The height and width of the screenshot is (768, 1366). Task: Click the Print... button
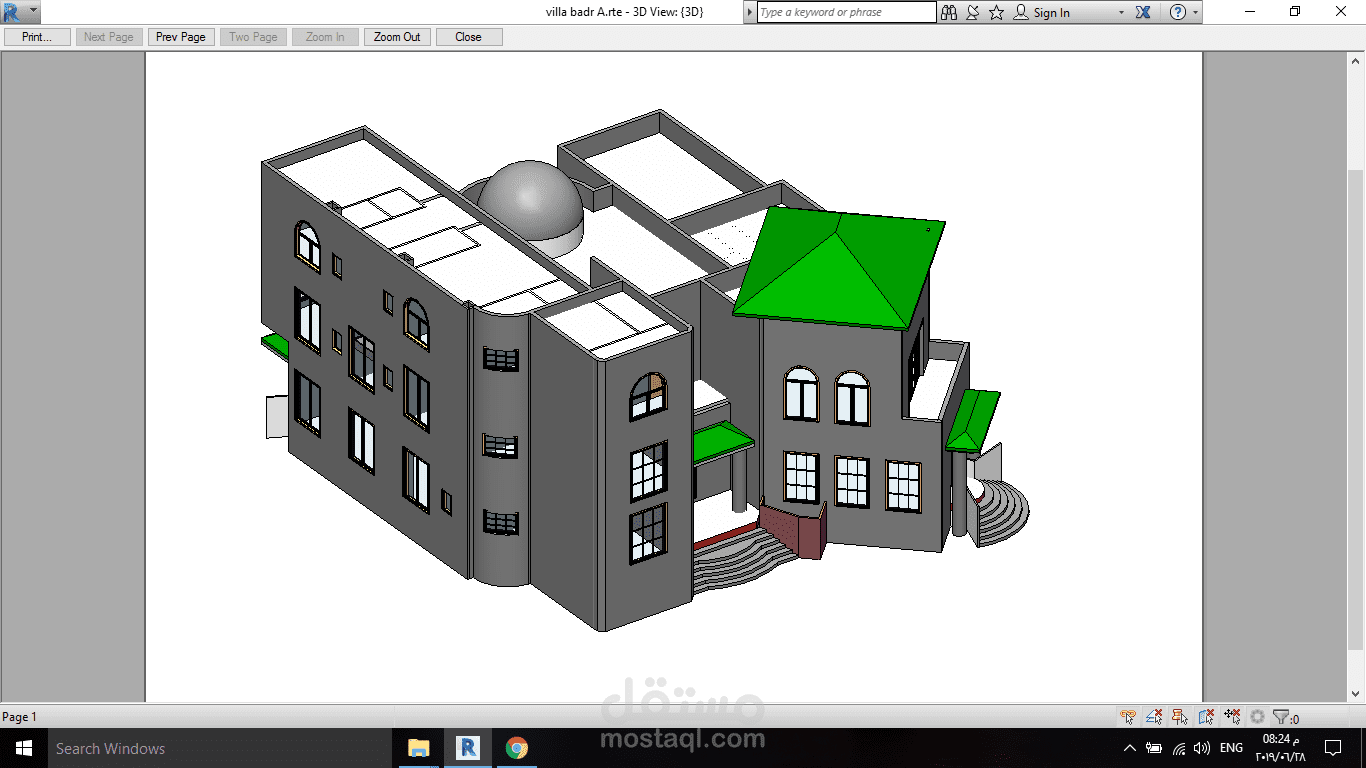tap(37, 37)
